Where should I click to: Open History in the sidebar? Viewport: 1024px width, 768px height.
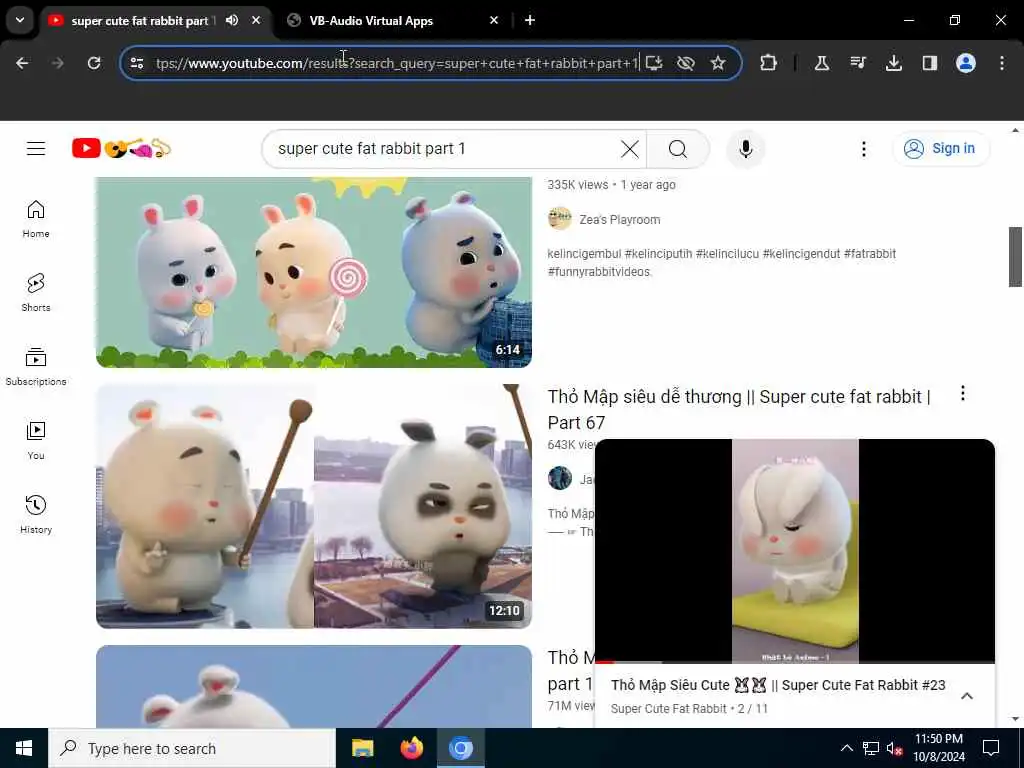36,515
